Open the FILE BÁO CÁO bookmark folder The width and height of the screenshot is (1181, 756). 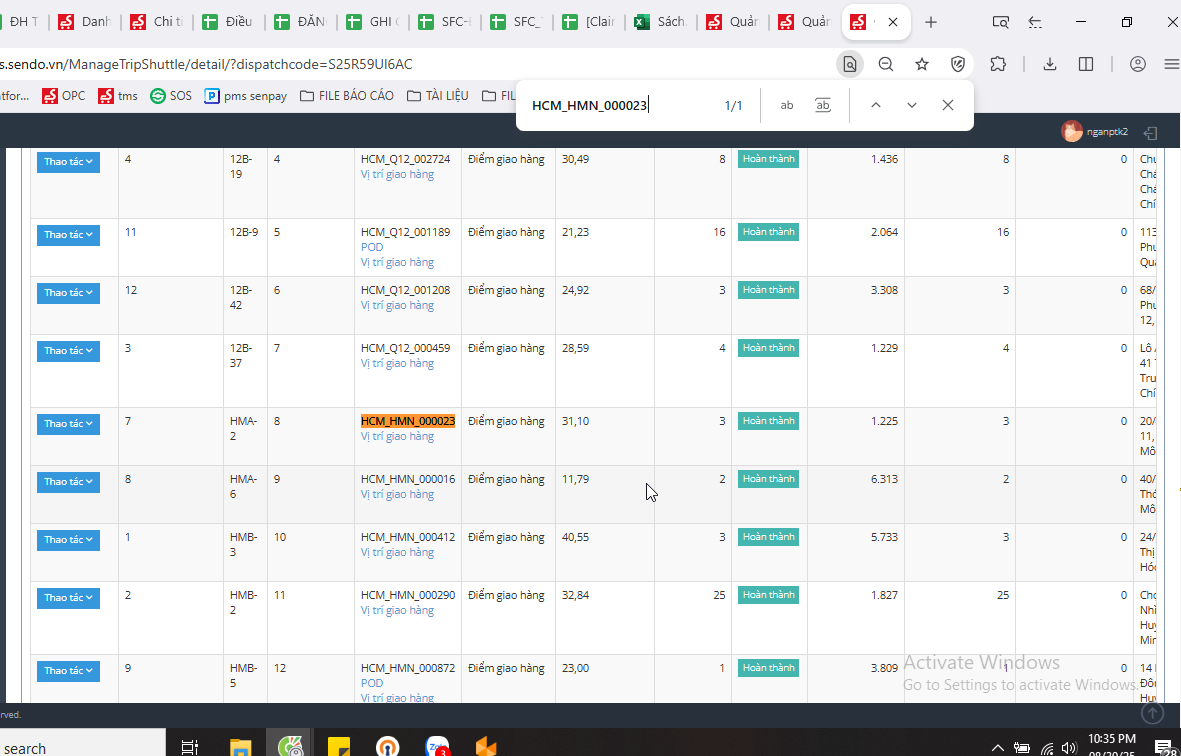346,96
